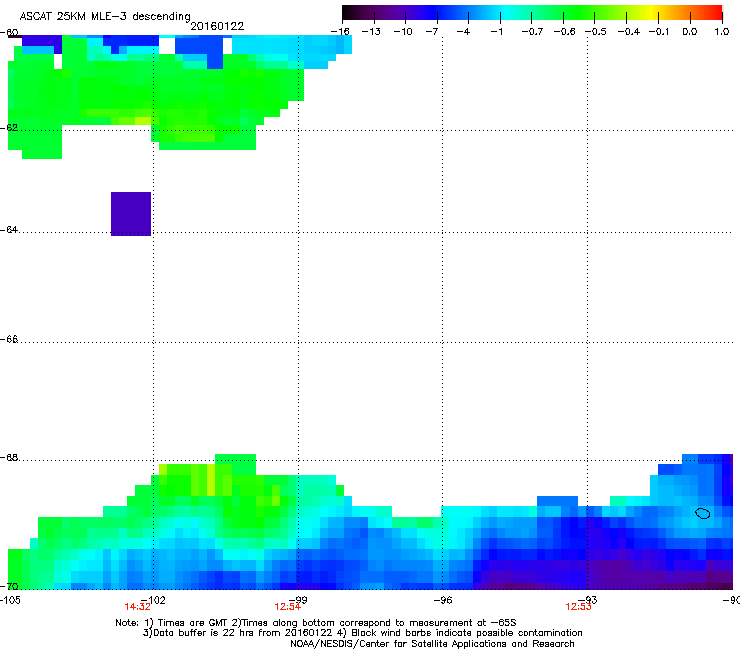Click the small black contour circle in the map
The image size is (740, 650).
[x=703, y=513]
